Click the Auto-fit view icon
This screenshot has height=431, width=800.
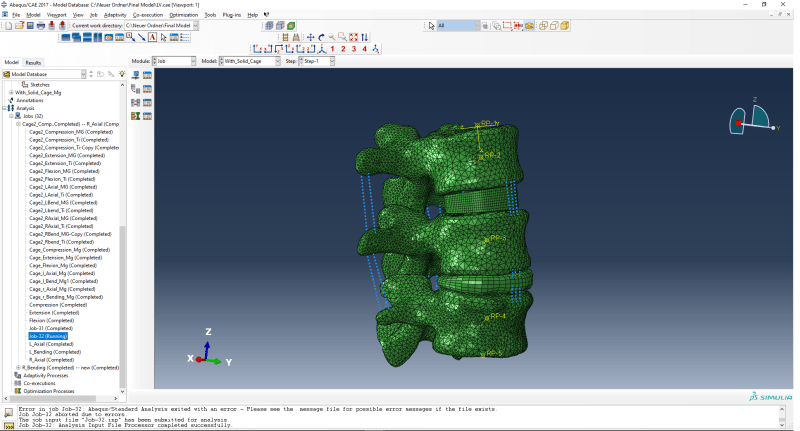354,37
